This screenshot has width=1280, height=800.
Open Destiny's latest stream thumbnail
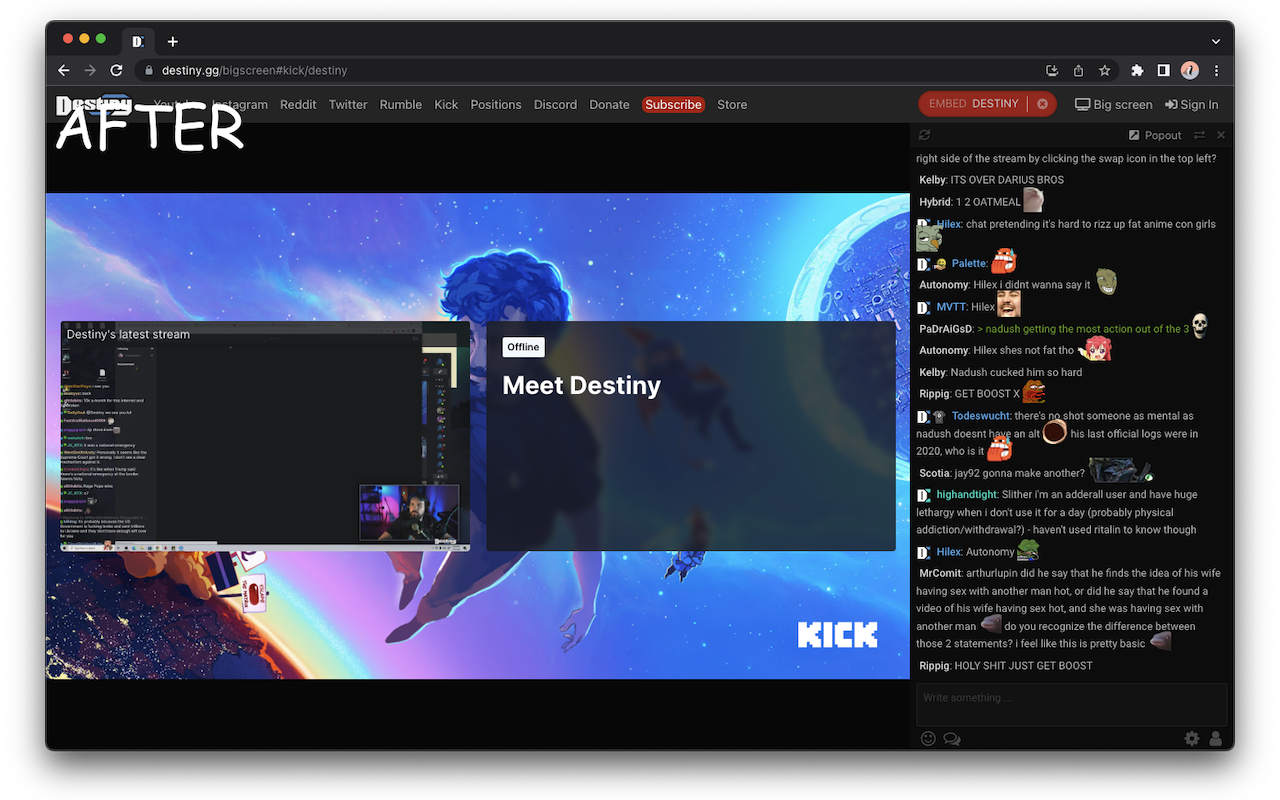(x=265, y=435)
